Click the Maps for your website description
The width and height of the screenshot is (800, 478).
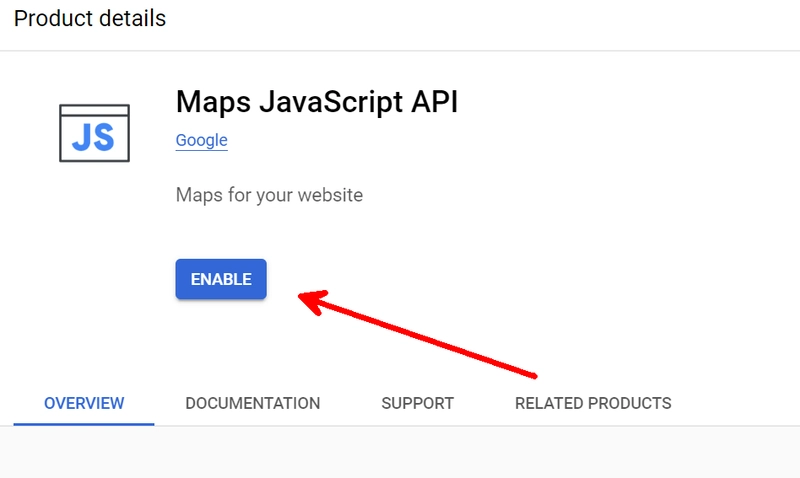coord(269,195)
